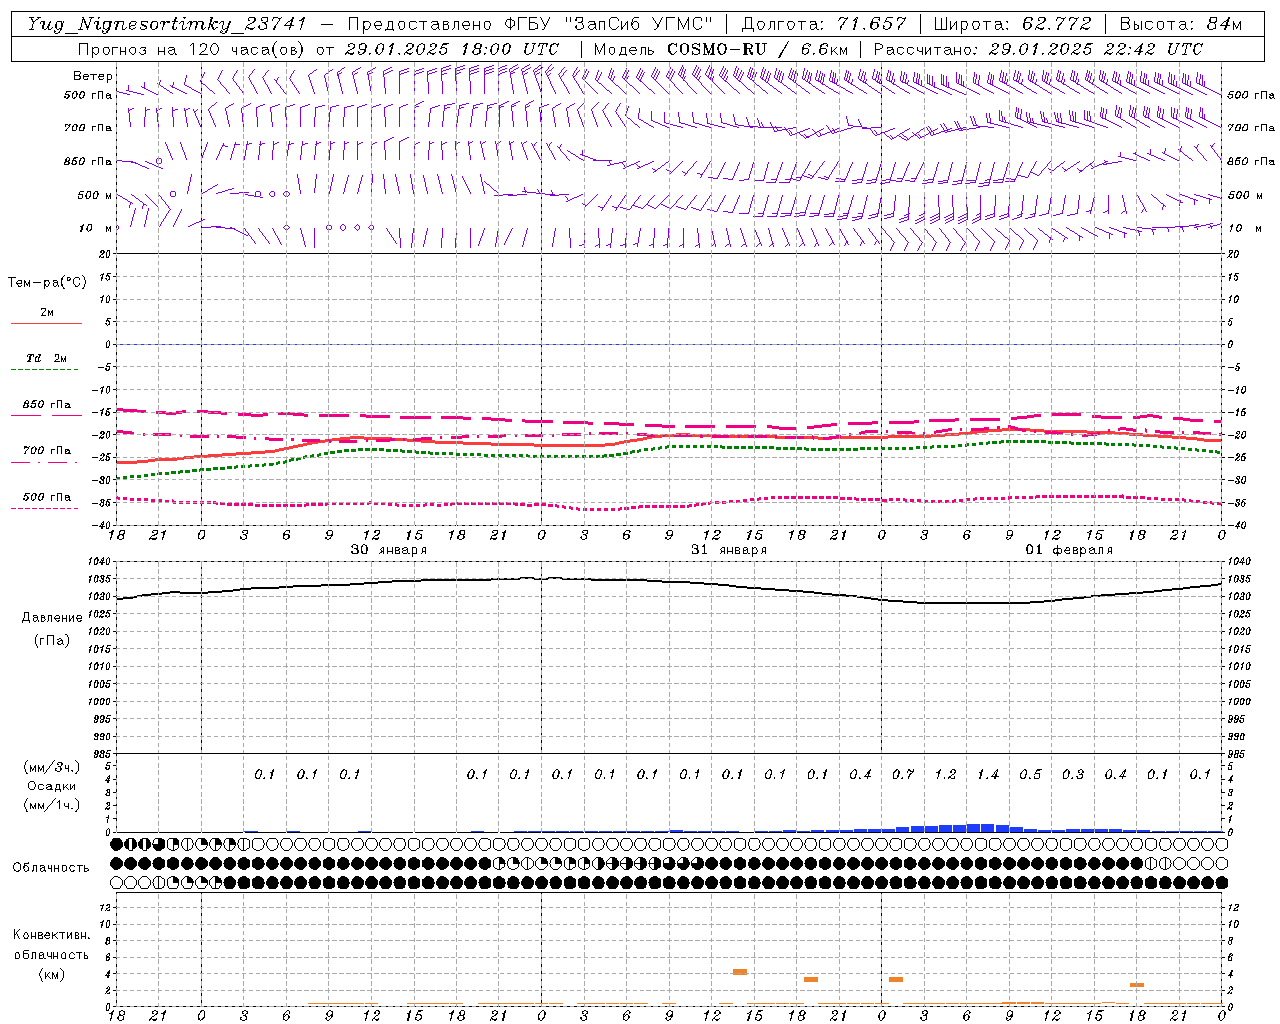This screenshot has height=1024, width=1280.
Task: Click the (км) unit of convective cloud
Action: pos(51,974)
